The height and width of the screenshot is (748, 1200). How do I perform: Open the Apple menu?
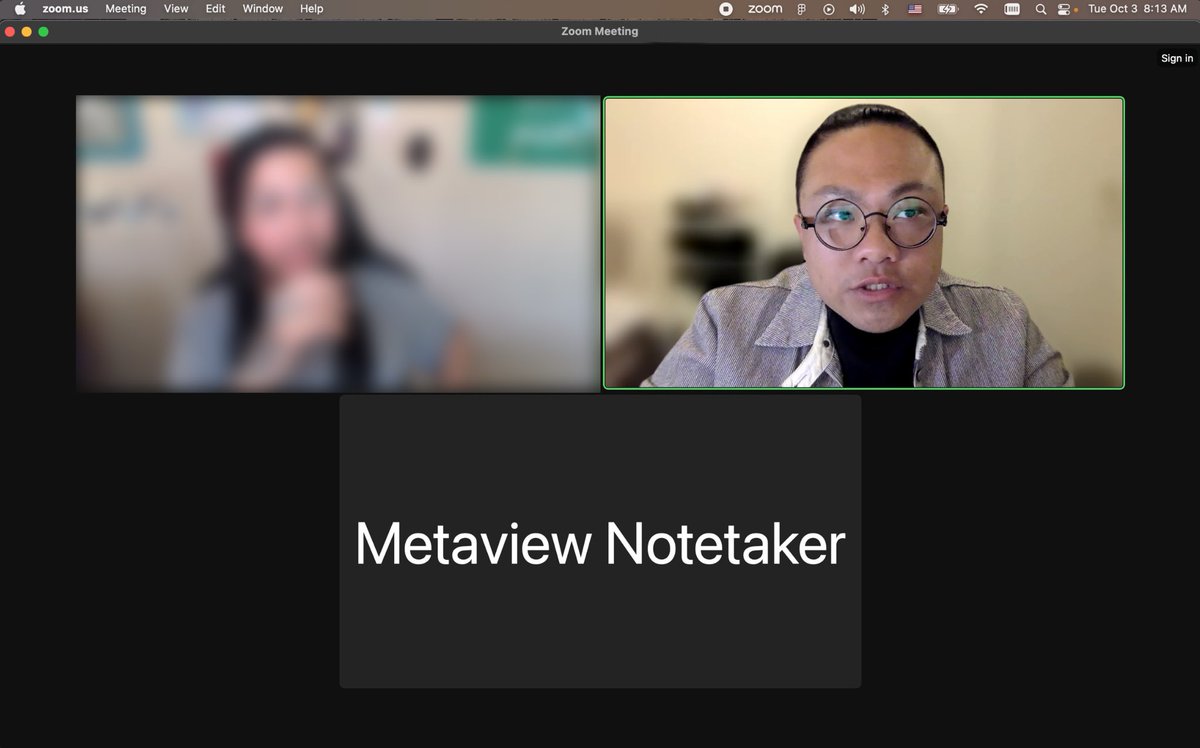click(x=20, y=8)
